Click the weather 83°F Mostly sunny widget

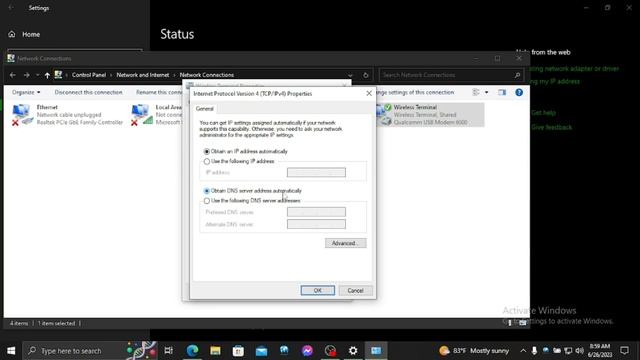coord(474,351)
